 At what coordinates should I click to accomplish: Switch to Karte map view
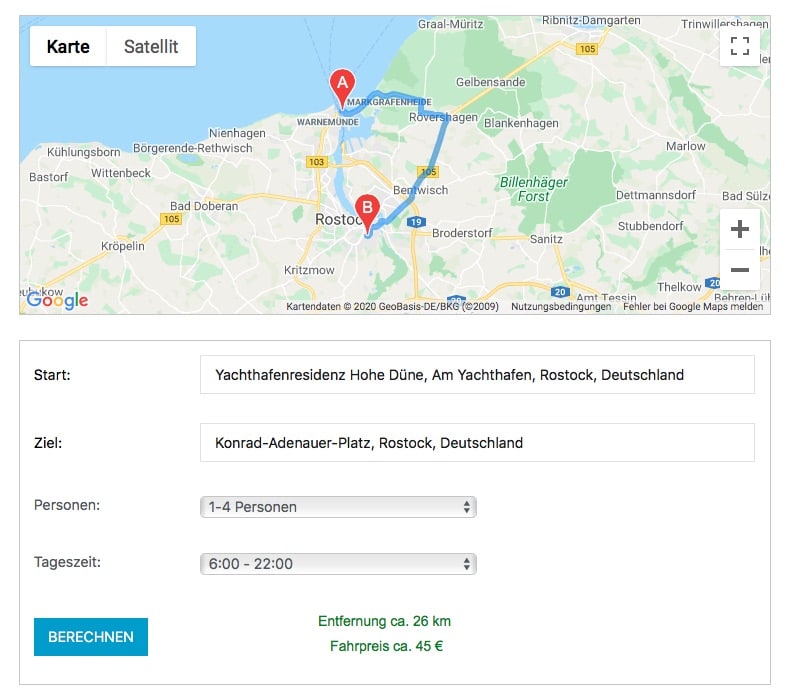tap(68, 46)
